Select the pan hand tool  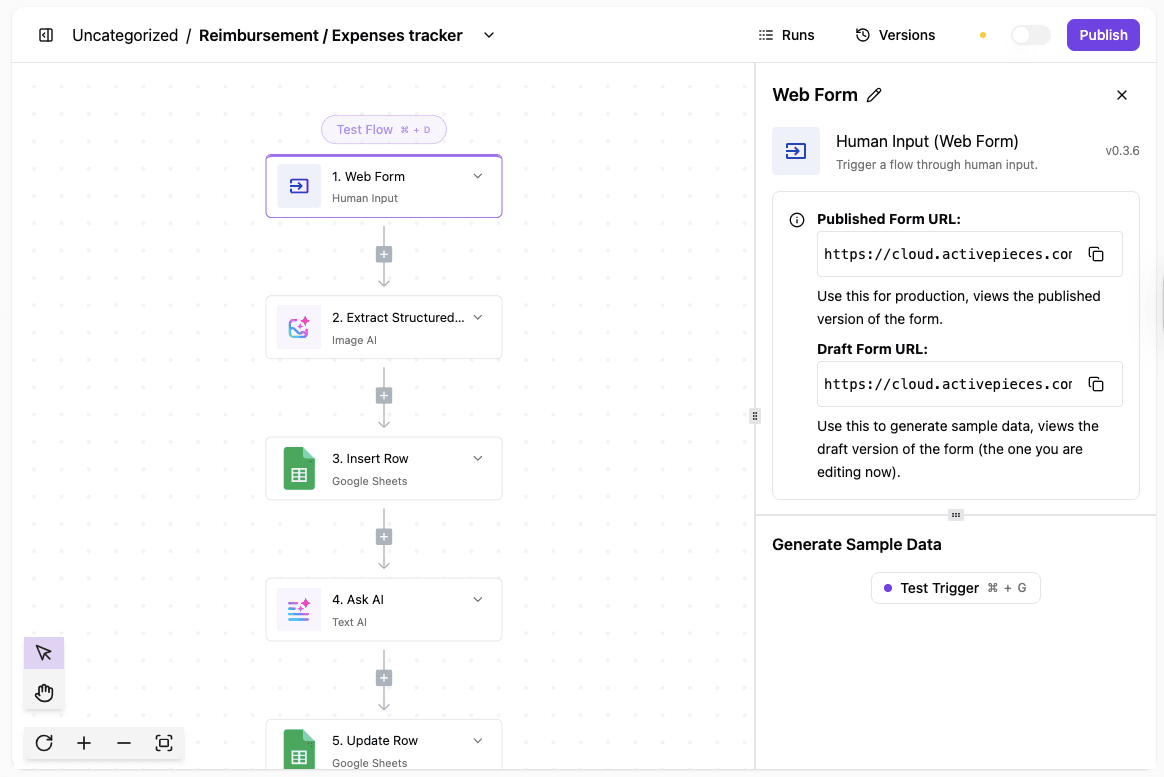point(43,692)
